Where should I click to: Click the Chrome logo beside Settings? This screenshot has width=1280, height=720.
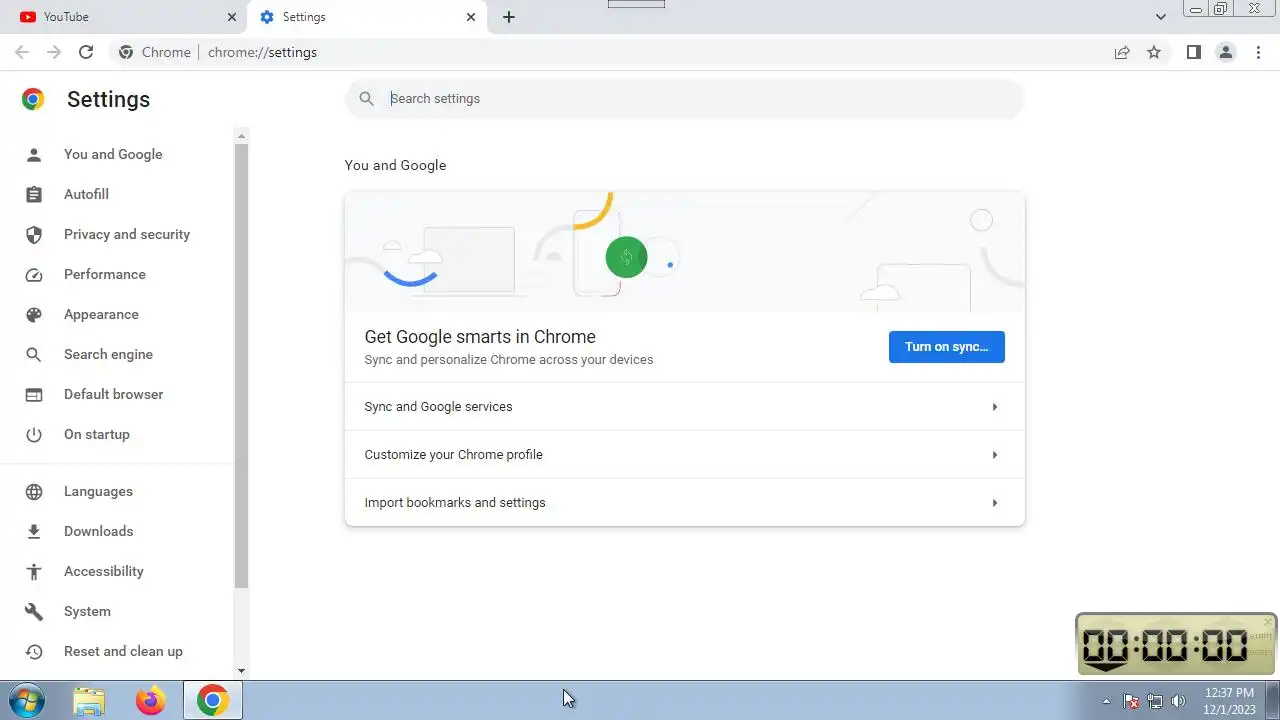click(33, 99)
